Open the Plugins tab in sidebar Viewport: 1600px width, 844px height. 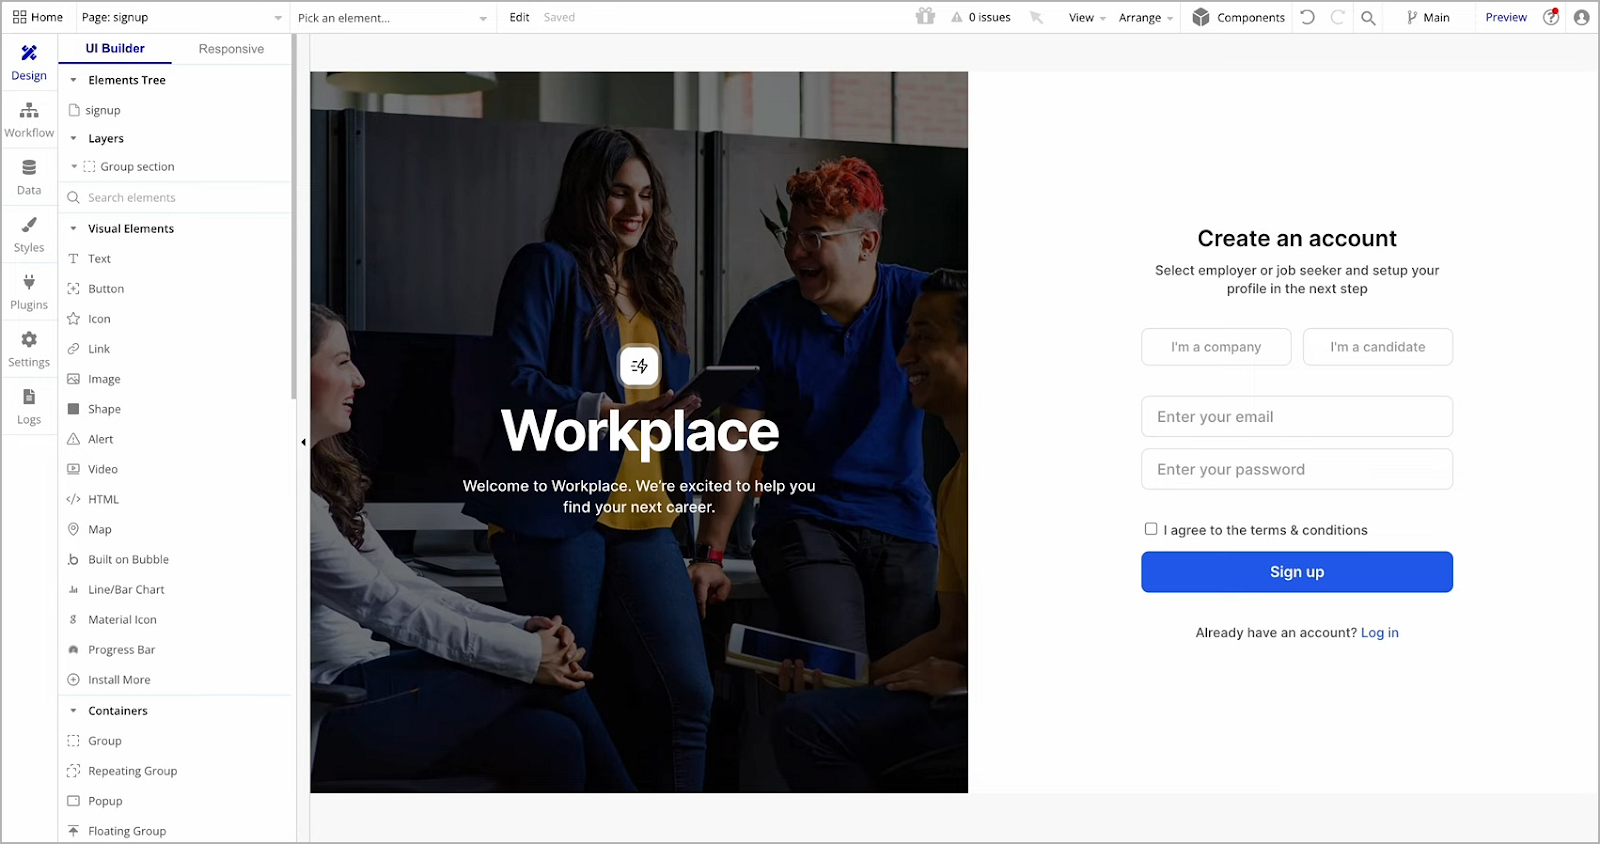(29, 292)
